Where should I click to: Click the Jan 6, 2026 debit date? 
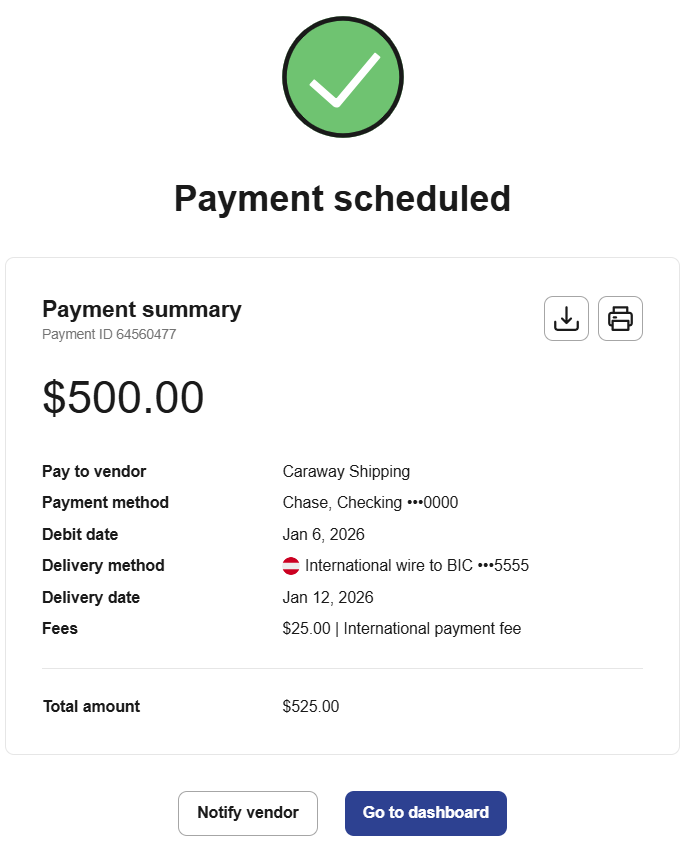point(324,534)
